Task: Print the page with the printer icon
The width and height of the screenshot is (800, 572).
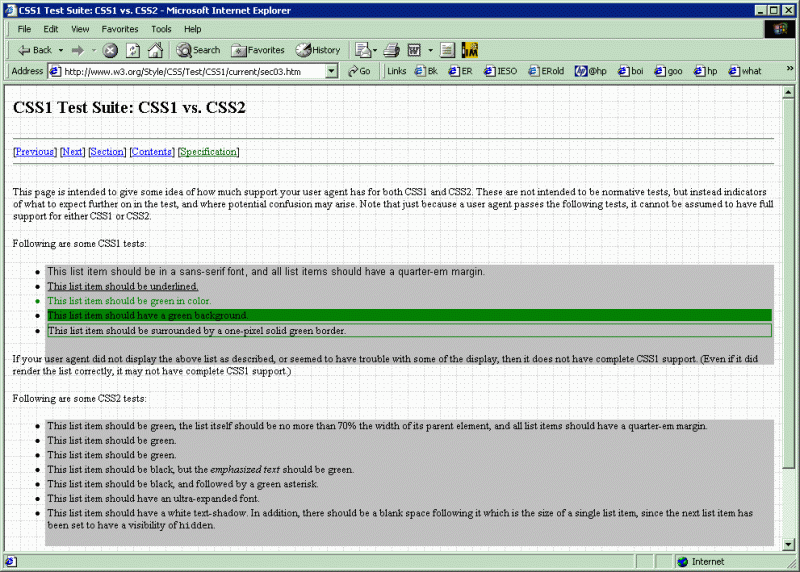Action: (x=391, y=50)
